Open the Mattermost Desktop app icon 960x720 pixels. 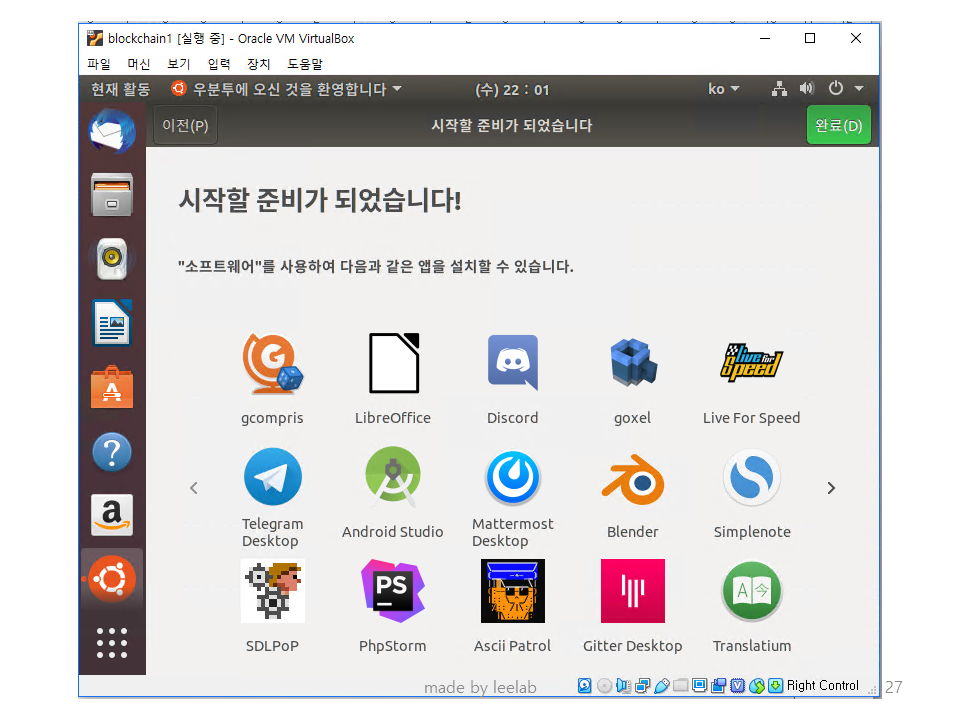[x=512, y=478]
